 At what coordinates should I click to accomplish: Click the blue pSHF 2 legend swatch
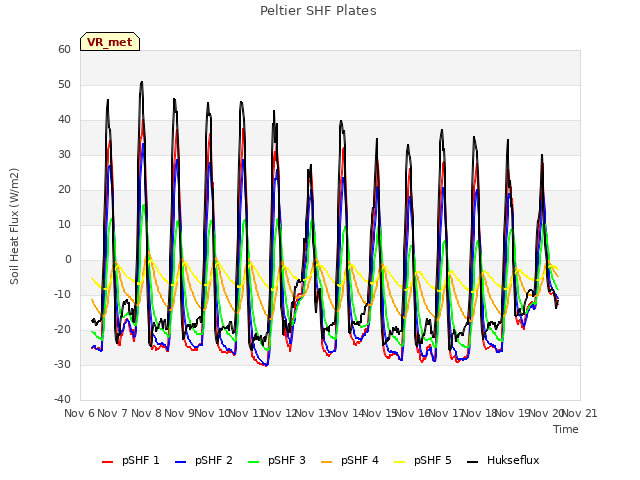point(180,462)
